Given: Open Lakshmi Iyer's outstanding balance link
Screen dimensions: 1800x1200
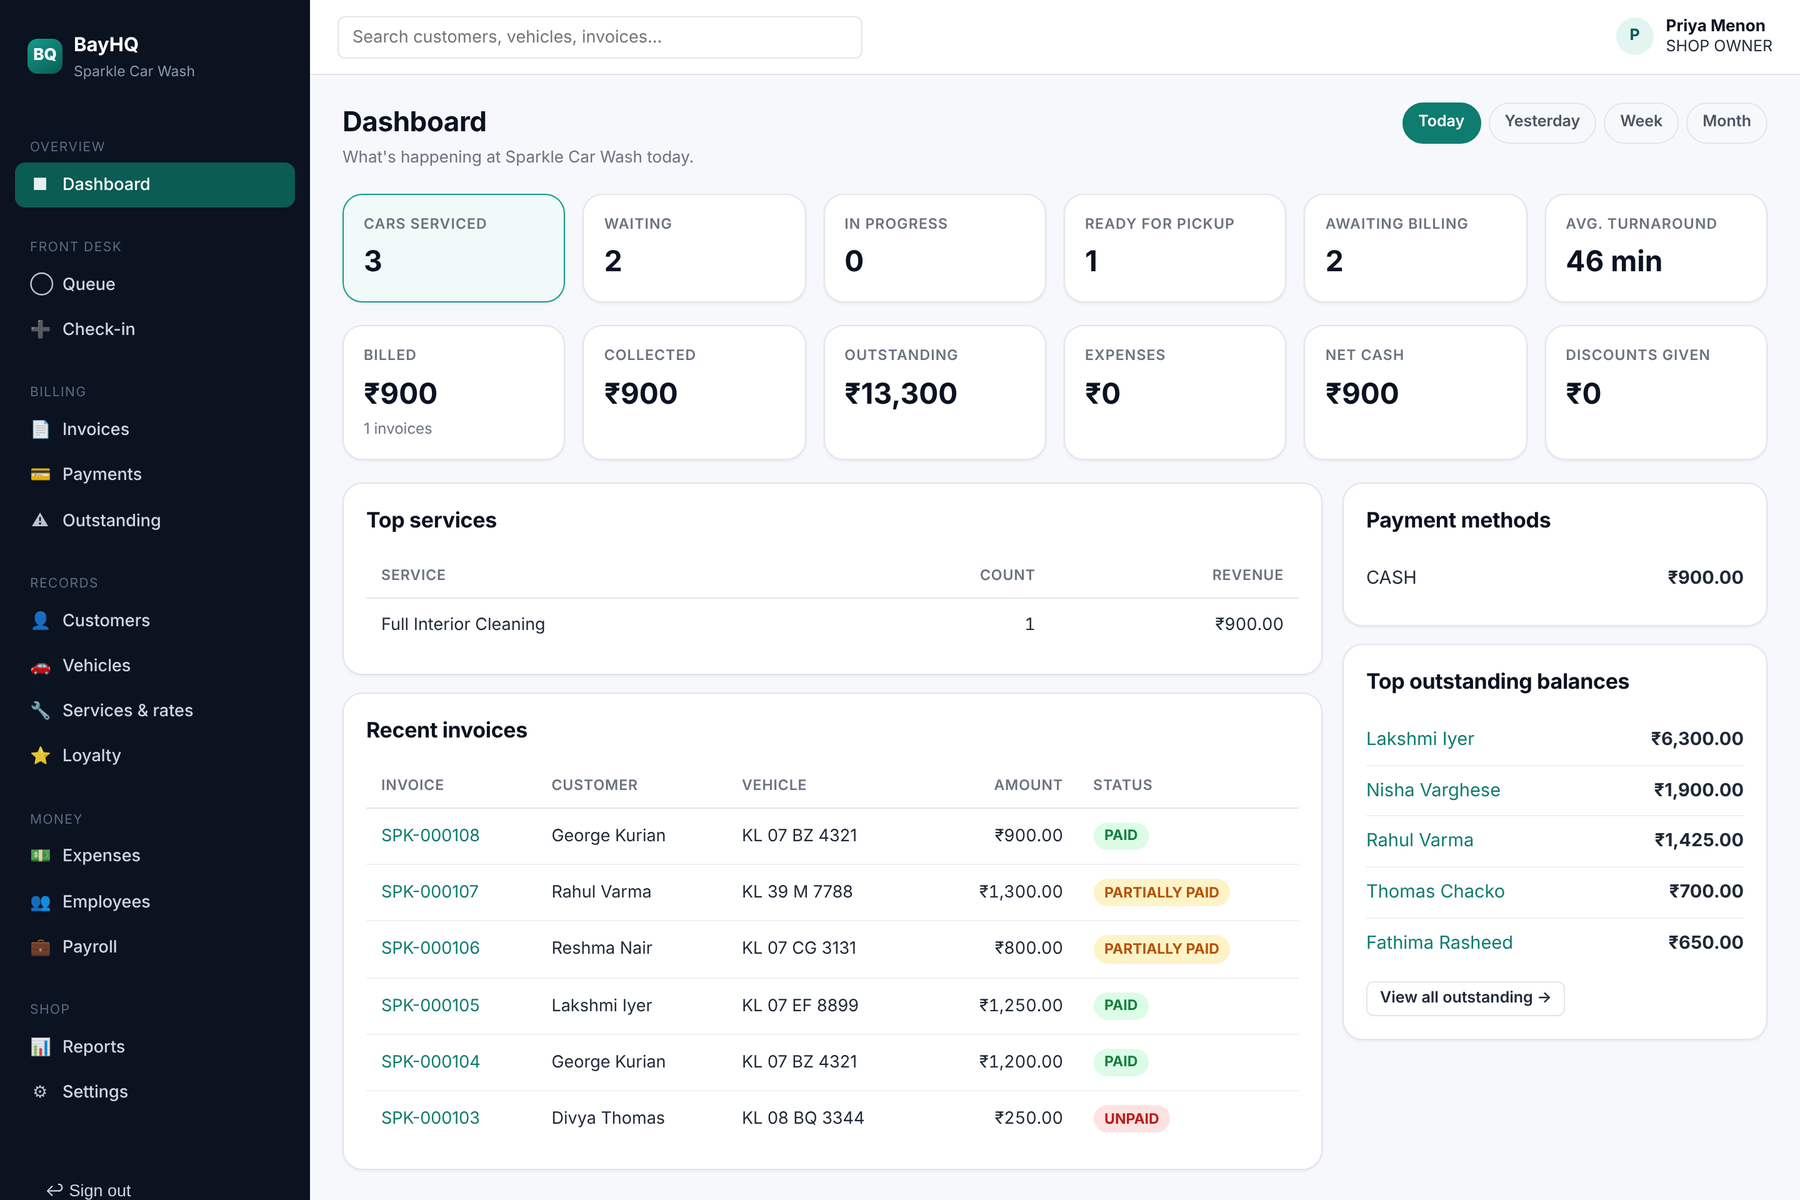Looking at the screenshot, I should coord(1420,739).
